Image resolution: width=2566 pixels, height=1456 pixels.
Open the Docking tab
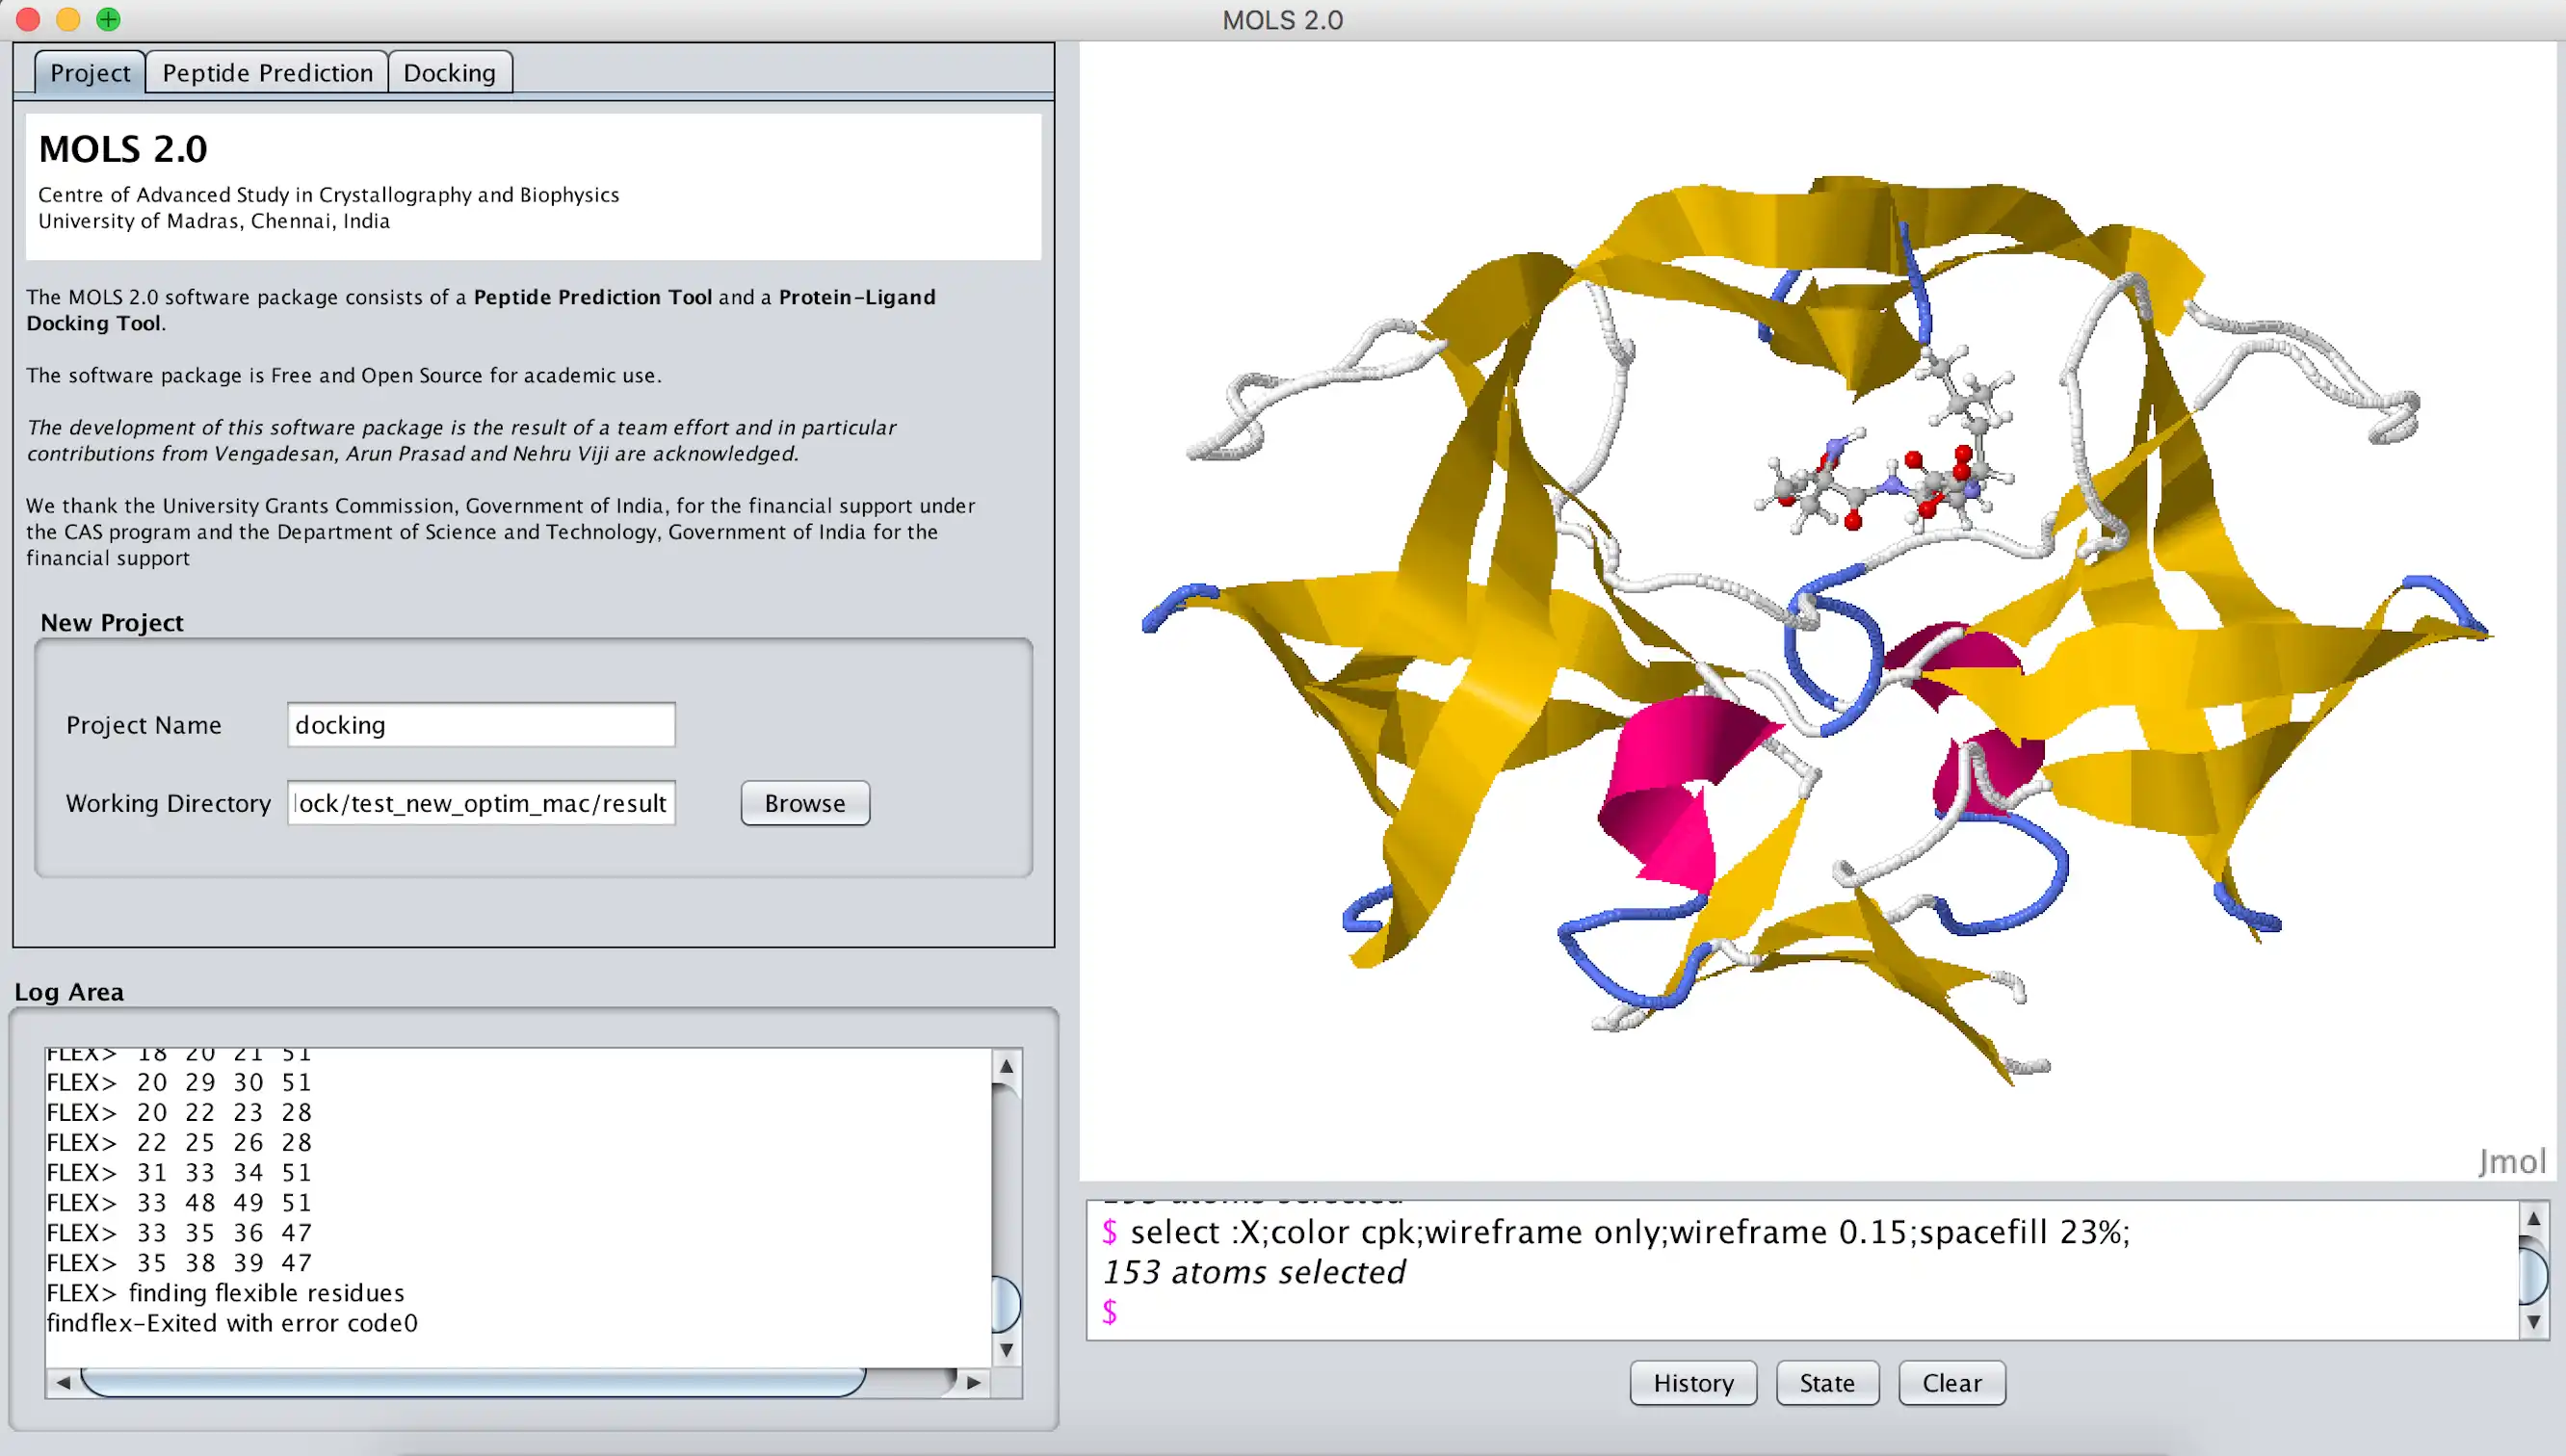click(450, 72)
